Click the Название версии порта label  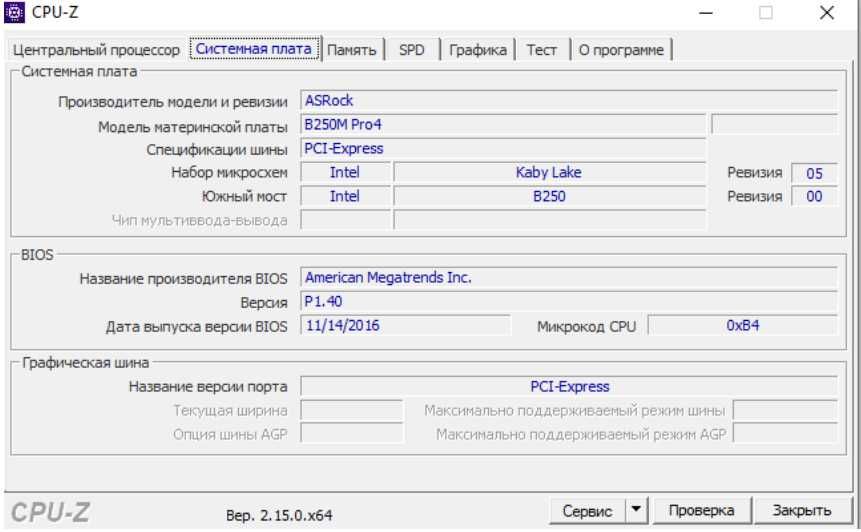point(208,387)
